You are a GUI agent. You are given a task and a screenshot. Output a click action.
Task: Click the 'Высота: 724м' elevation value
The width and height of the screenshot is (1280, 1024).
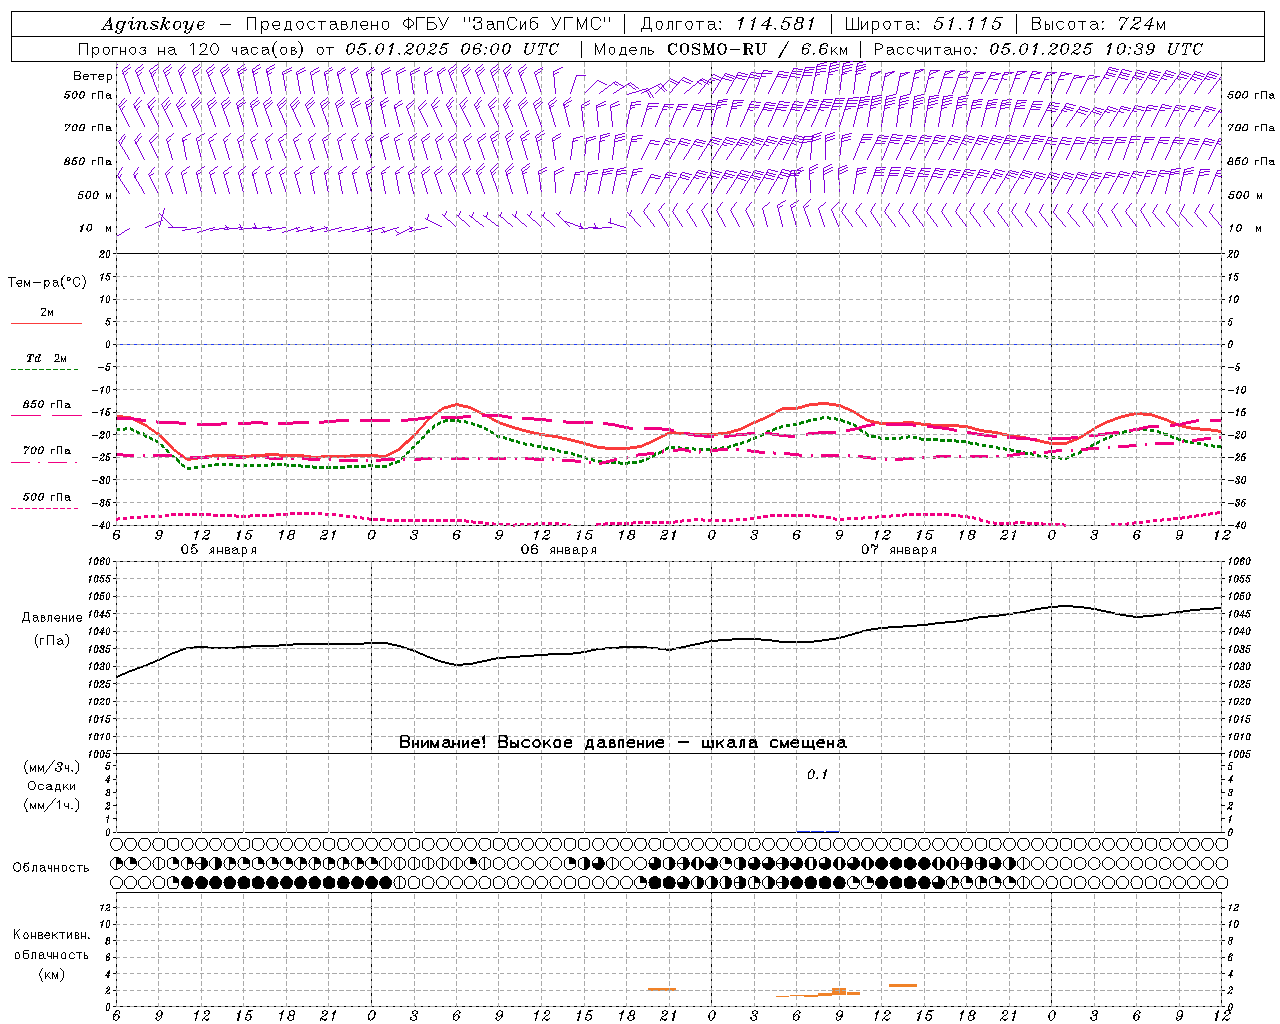tap(1098, 25)
